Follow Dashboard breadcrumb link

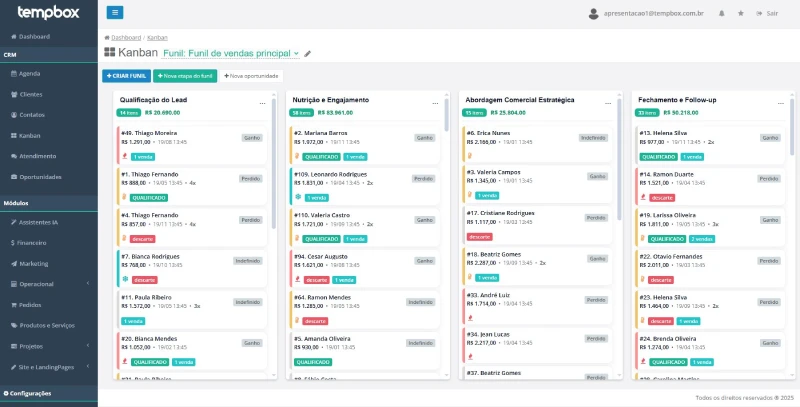click(x=126, y=38)
